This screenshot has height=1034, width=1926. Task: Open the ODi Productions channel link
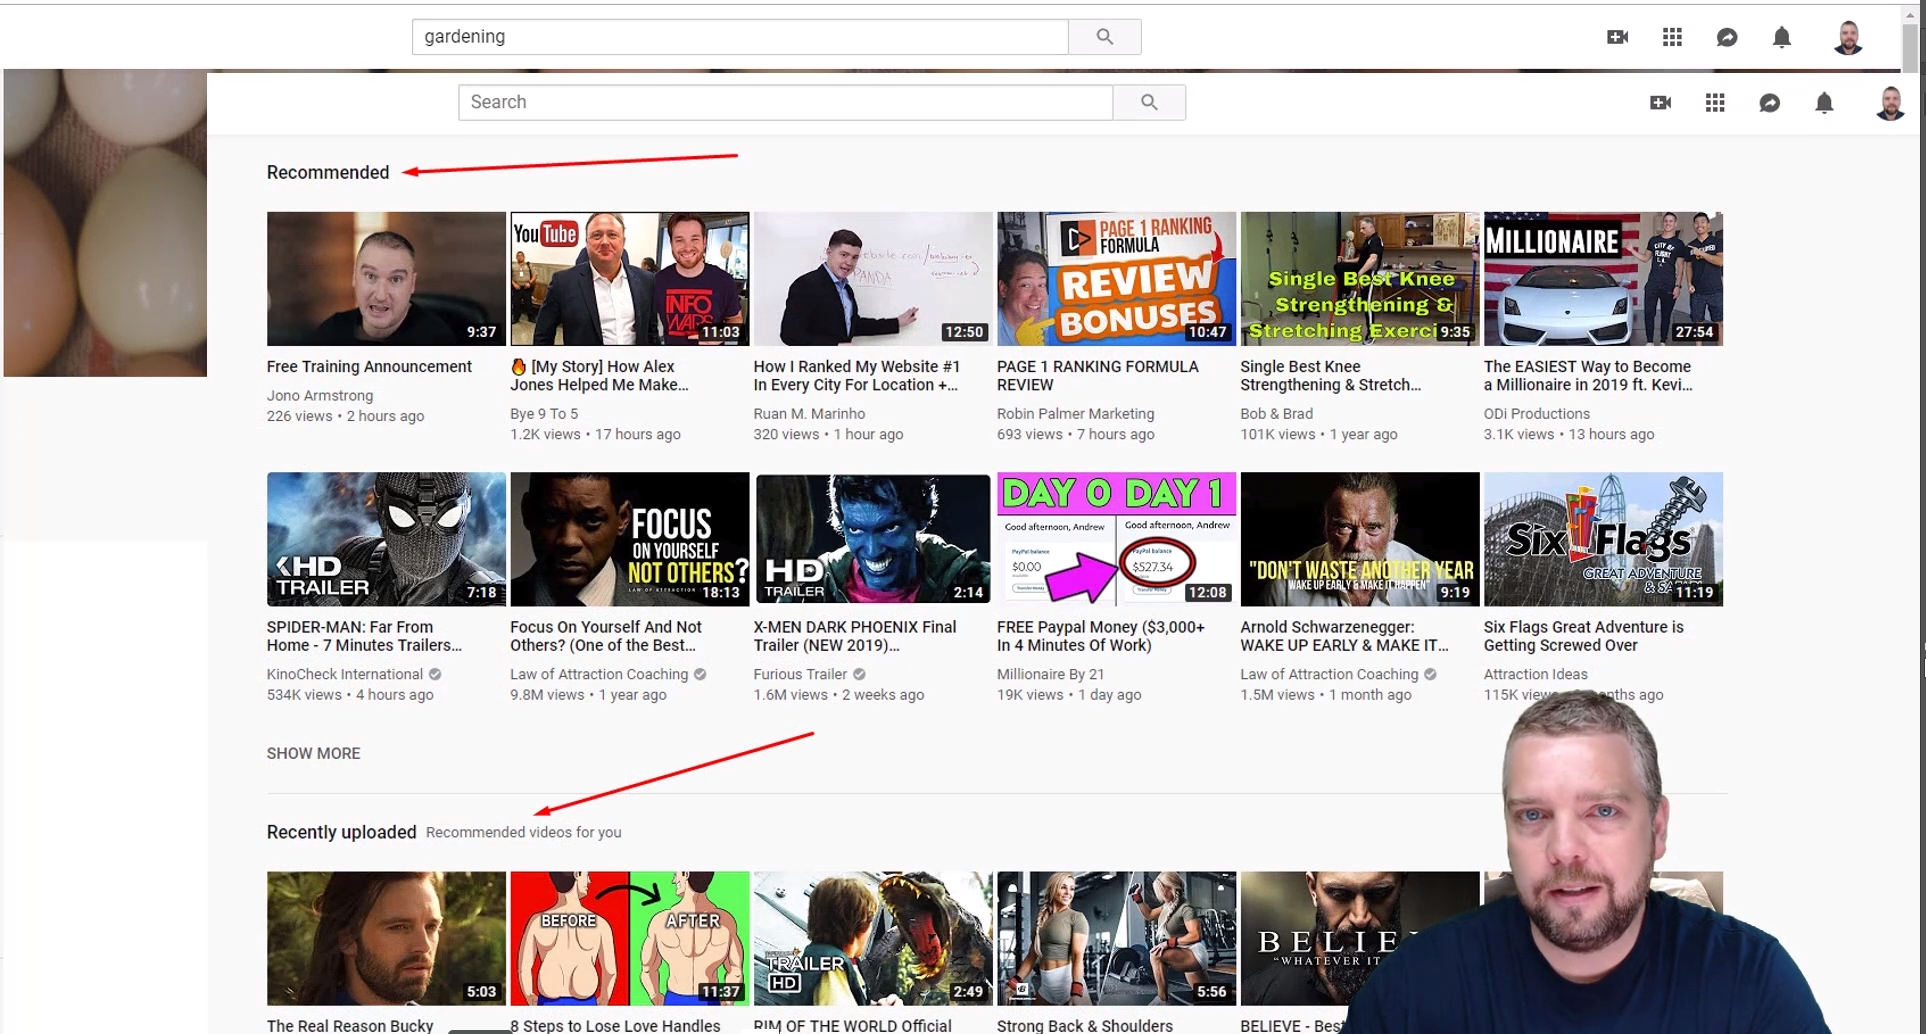pos(1536,414)
